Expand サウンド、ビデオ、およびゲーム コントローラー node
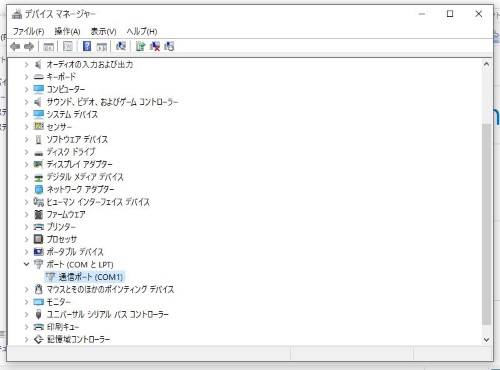Viewport: 500px width, 370px height. click(26, 102)
